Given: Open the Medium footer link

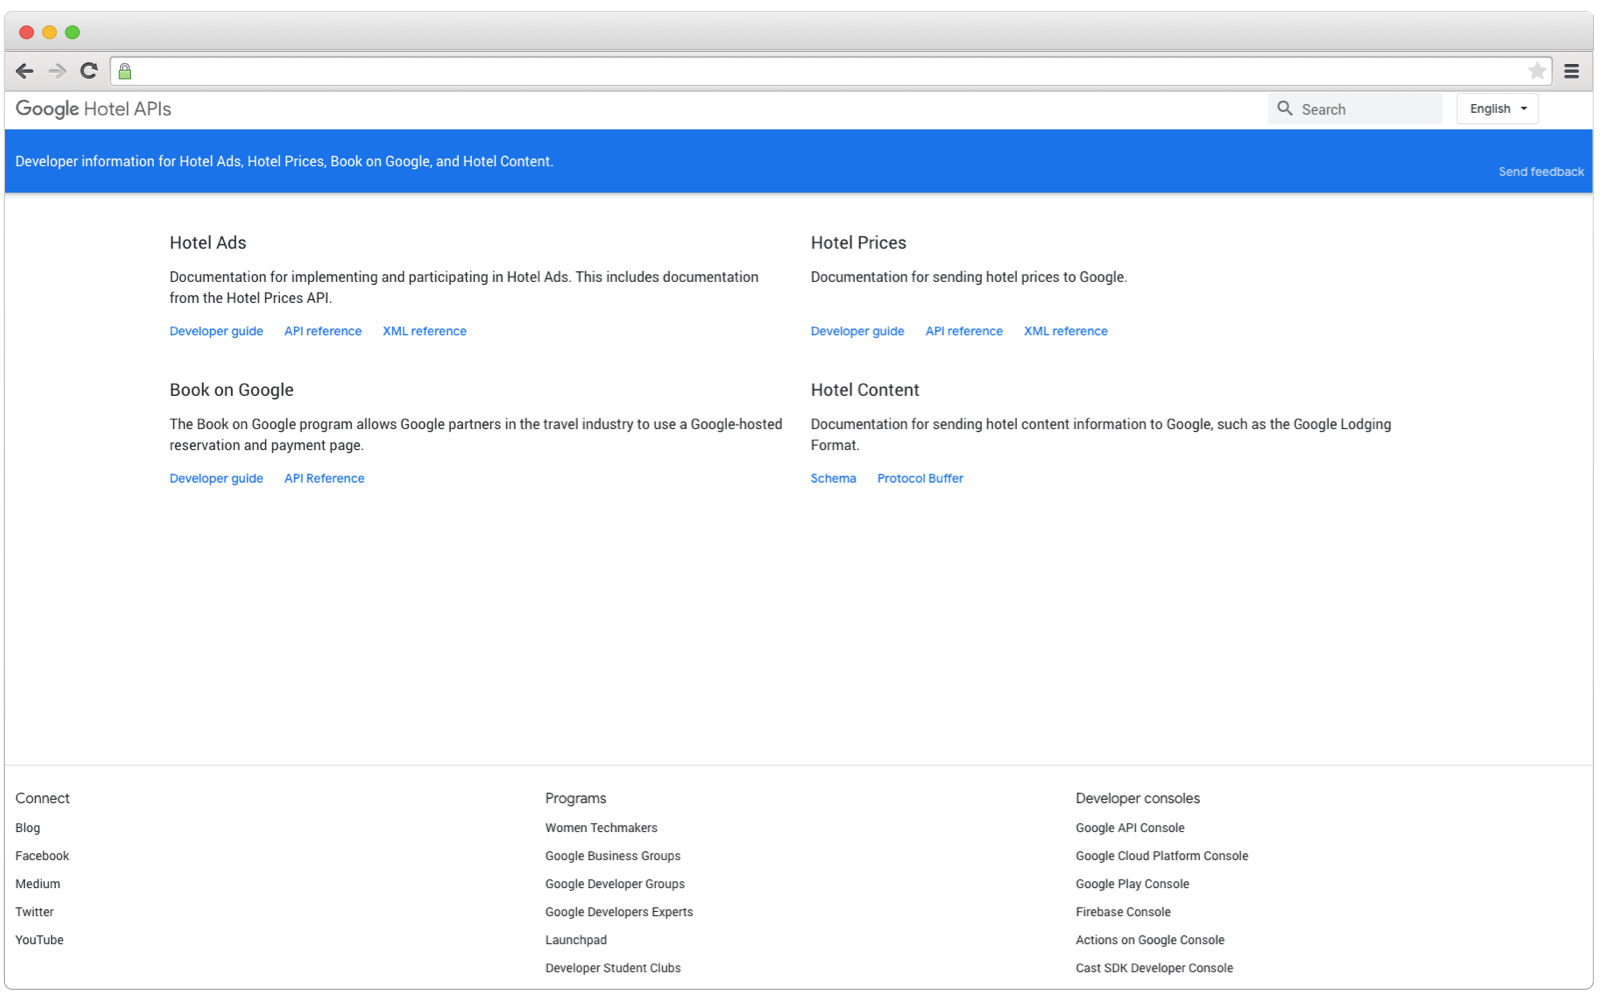Looking at the screenshot, I should [x=38, y=884].
